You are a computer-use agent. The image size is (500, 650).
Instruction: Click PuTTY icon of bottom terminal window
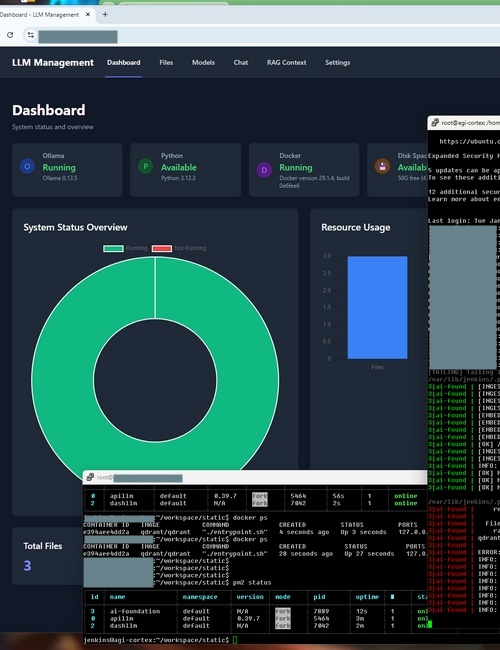tap(90, 478)
